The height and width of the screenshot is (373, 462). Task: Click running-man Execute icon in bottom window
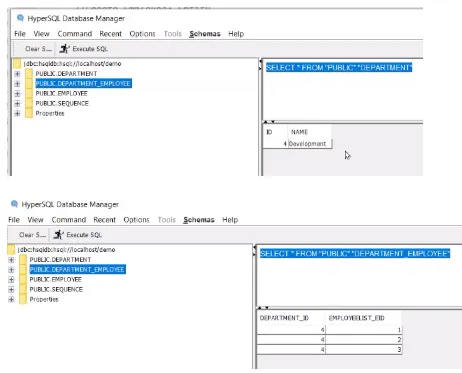click(58, 235)
